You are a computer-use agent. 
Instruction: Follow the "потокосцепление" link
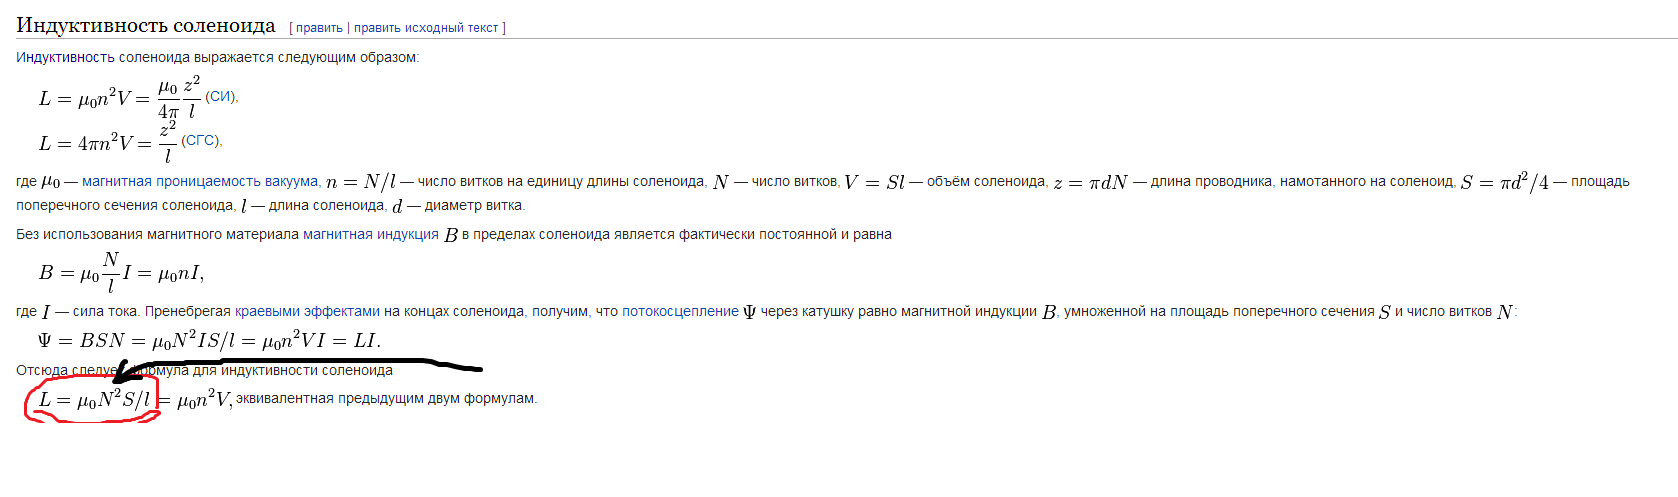point(680,311)
